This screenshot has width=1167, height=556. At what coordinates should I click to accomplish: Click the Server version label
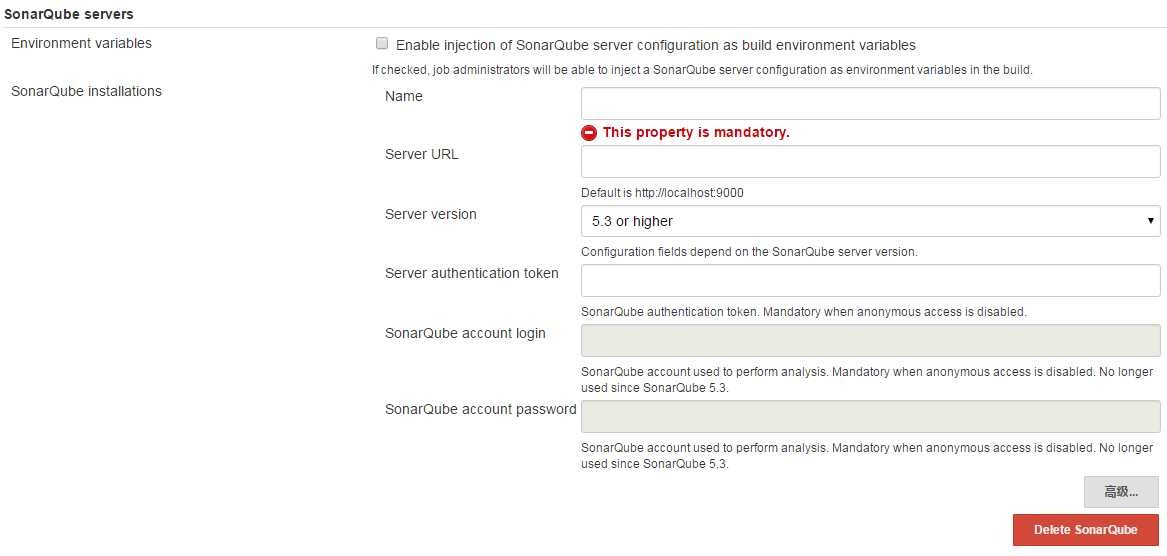tap(431, 214)
